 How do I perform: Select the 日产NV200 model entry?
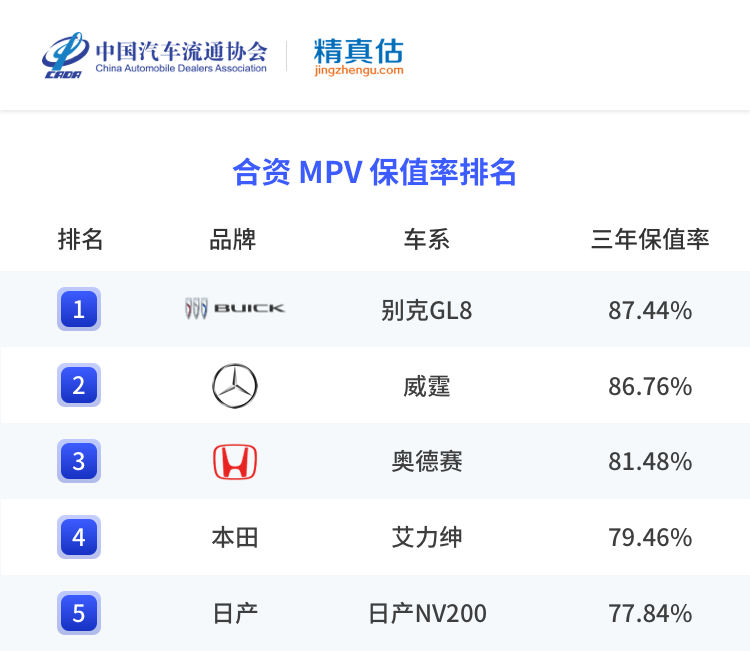pos(427,613)
